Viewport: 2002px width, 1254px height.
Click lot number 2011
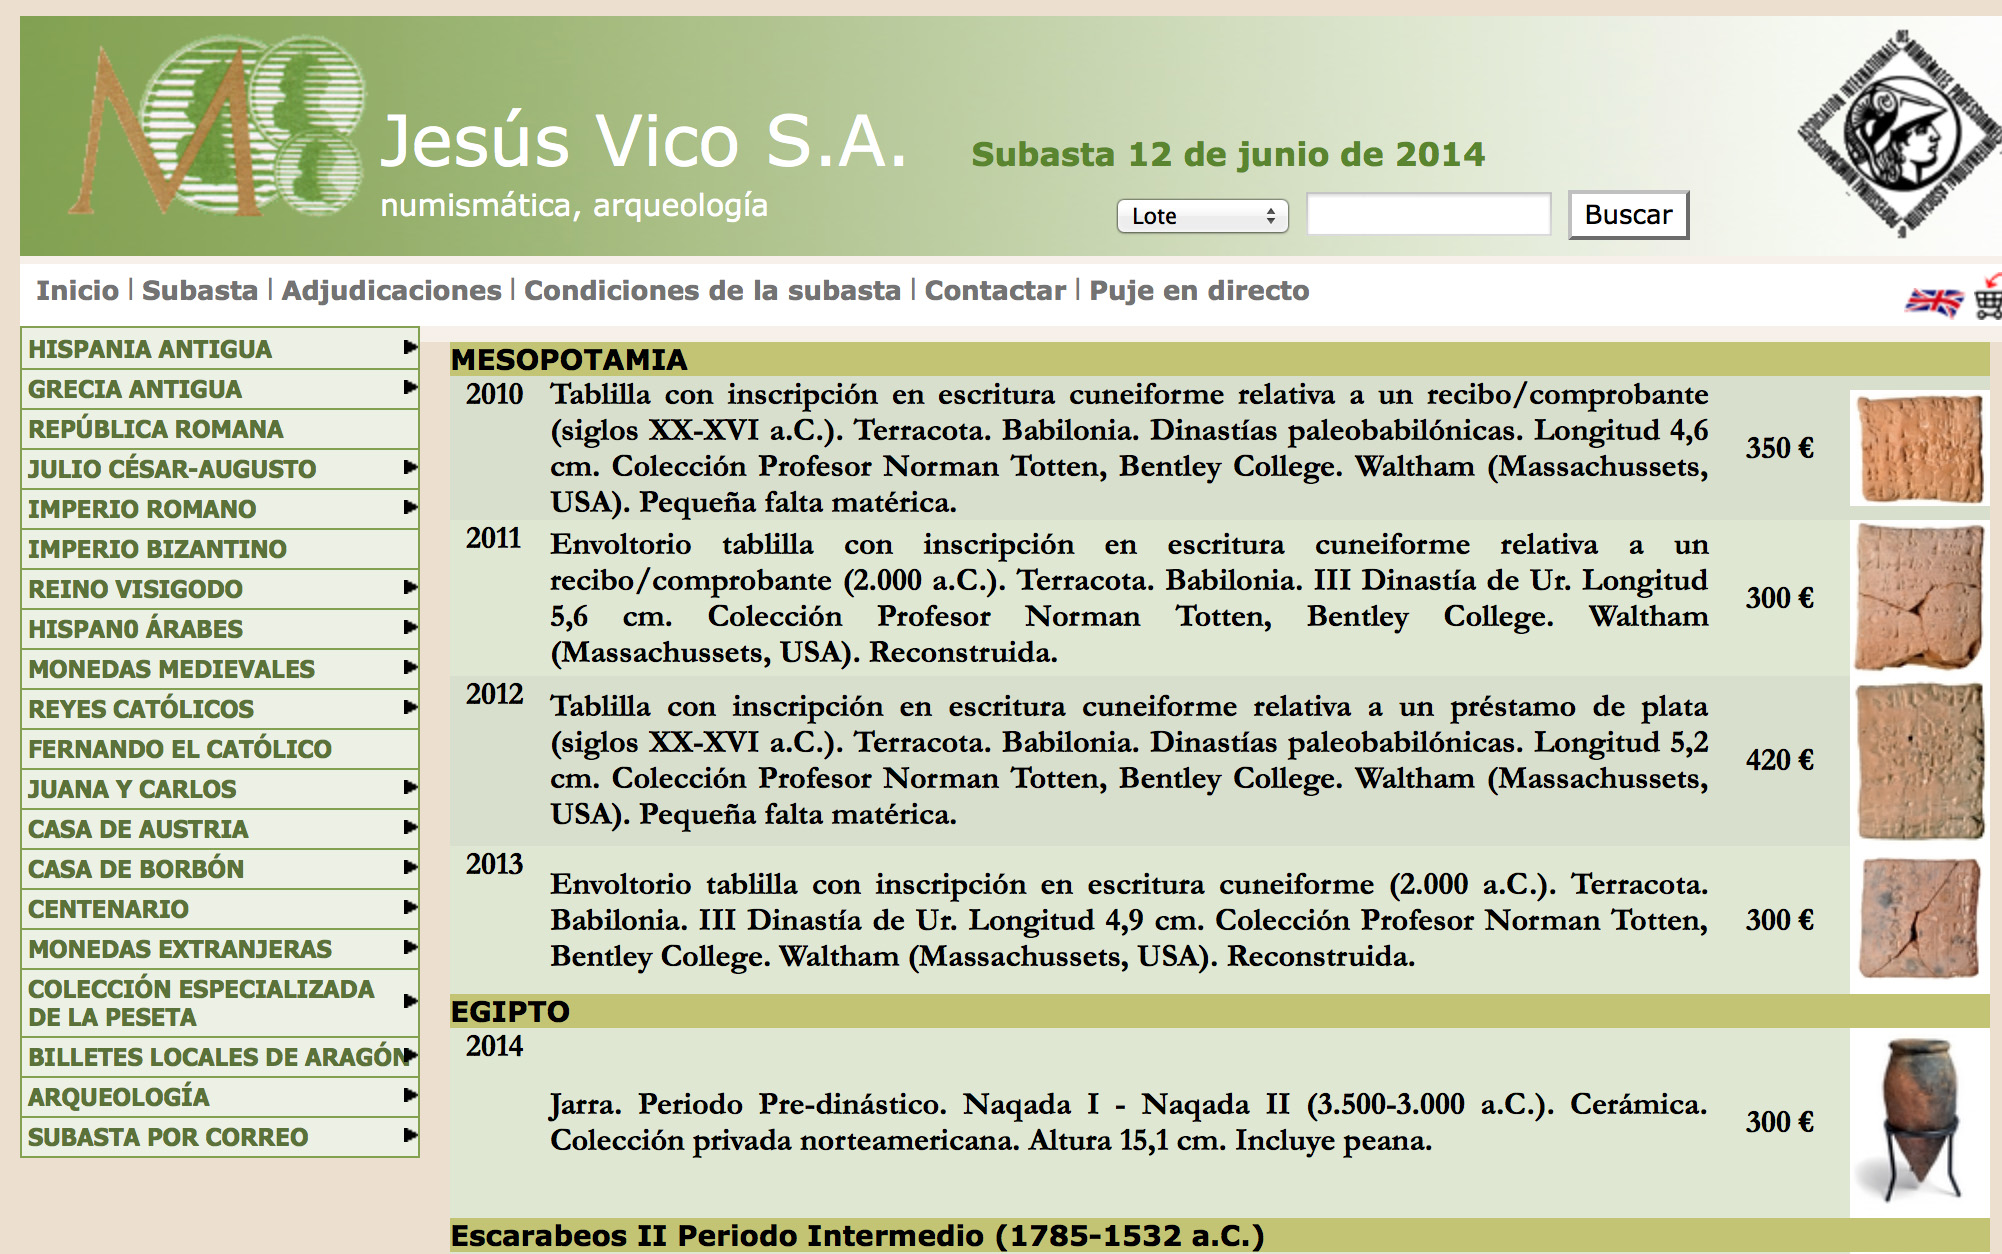pos(494,538)
